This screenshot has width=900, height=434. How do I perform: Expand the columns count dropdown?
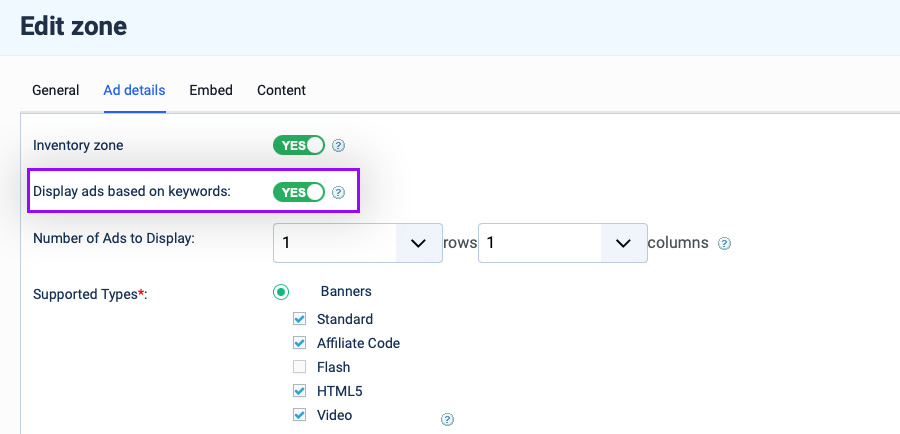(562, 243)
